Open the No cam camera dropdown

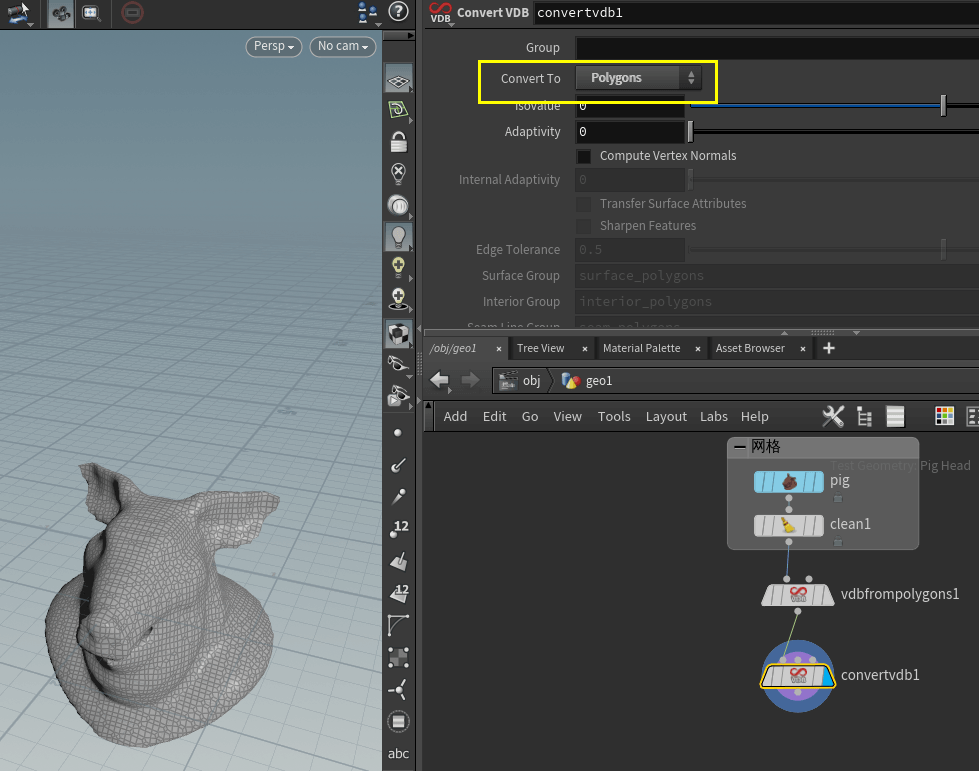click(x=343, y=46)
